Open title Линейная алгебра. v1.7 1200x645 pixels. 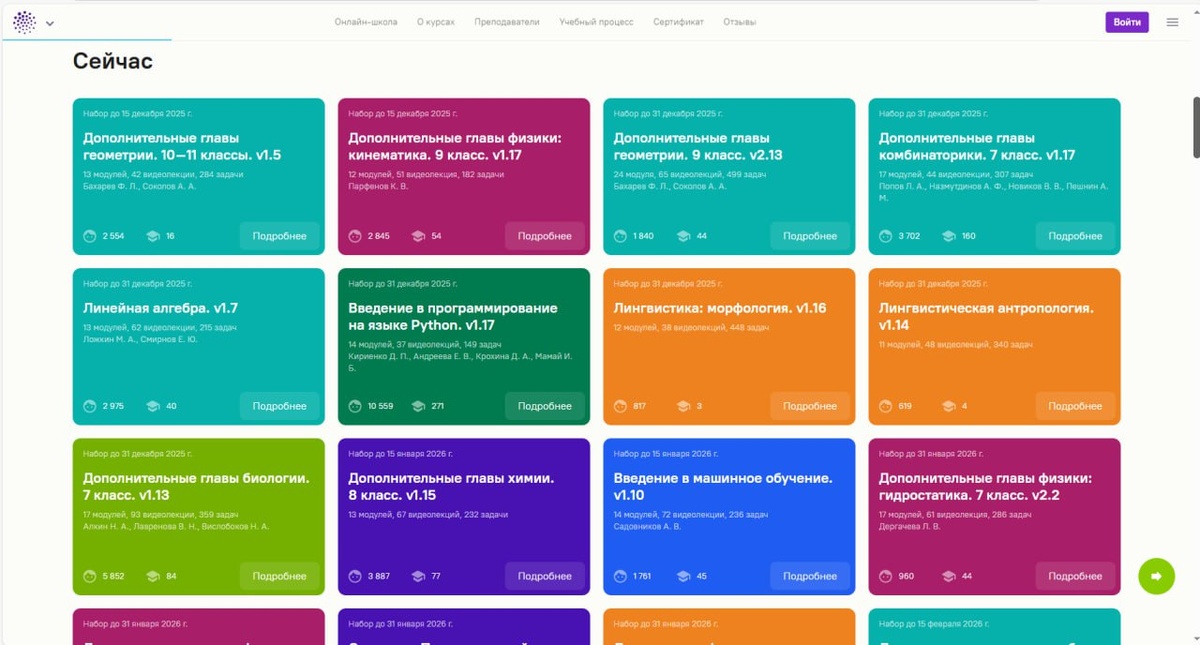pos(160,308)
